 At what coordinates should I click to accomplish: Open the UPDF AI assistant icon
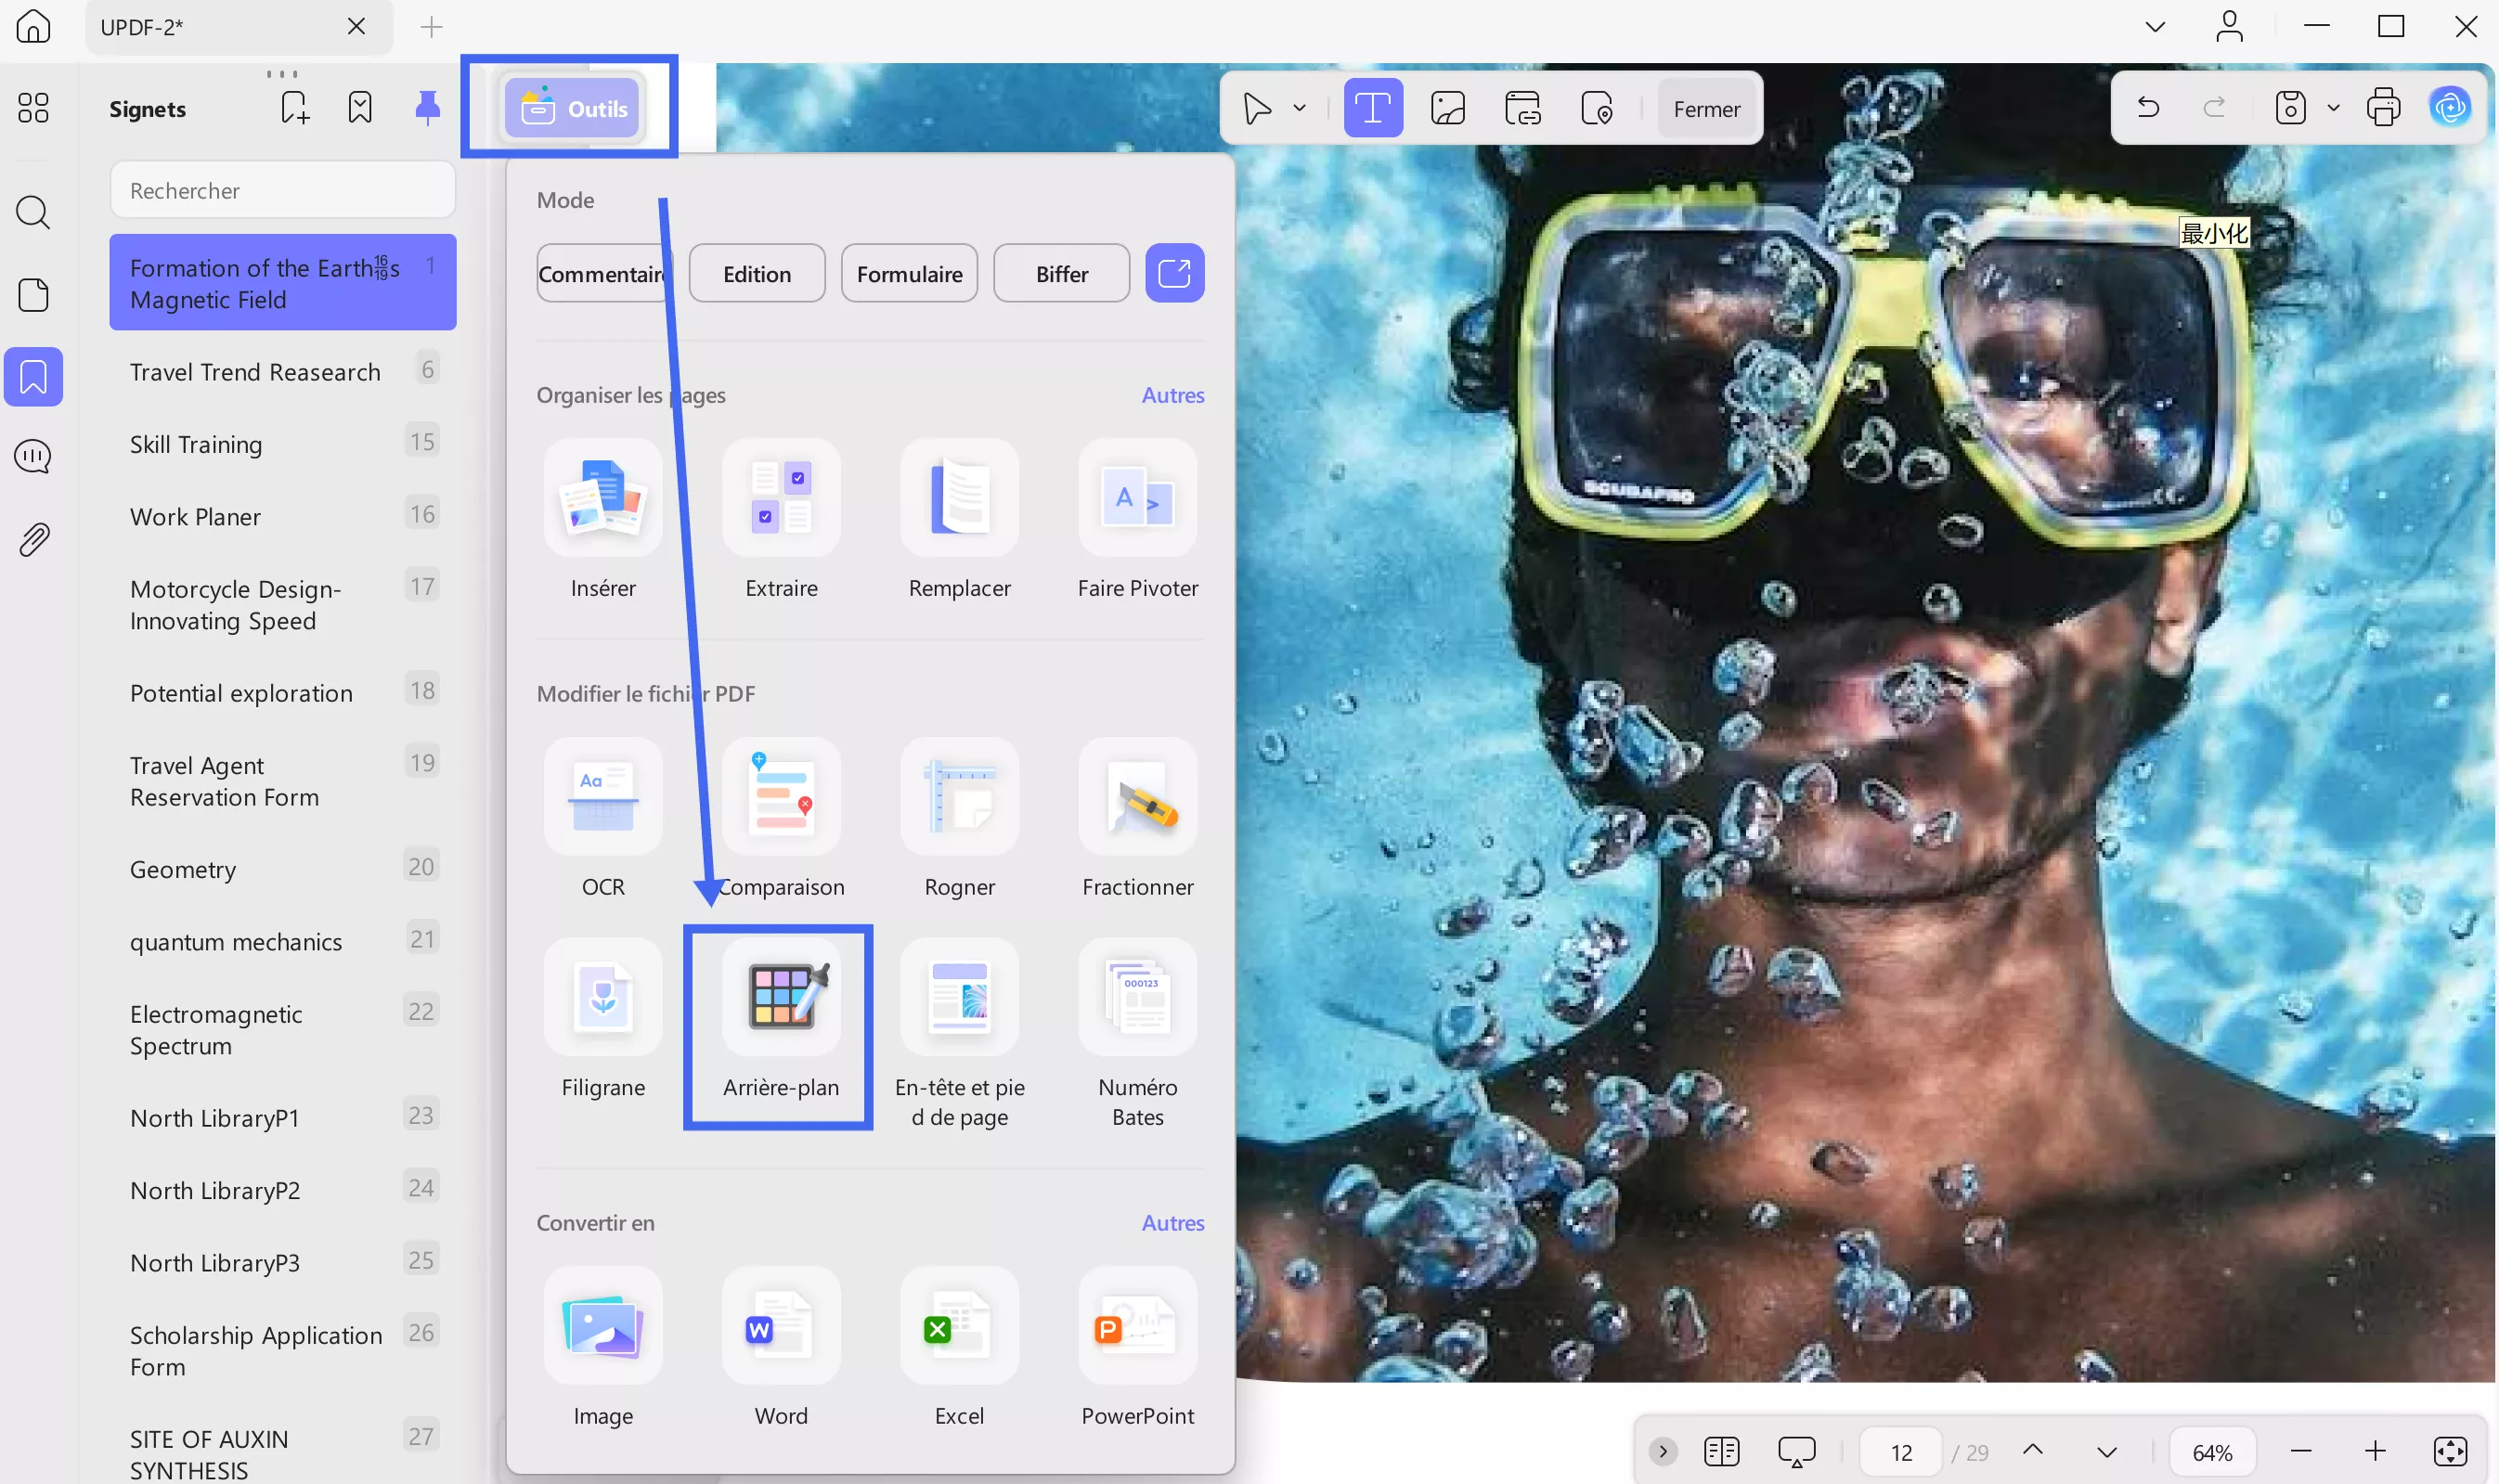2449,107
